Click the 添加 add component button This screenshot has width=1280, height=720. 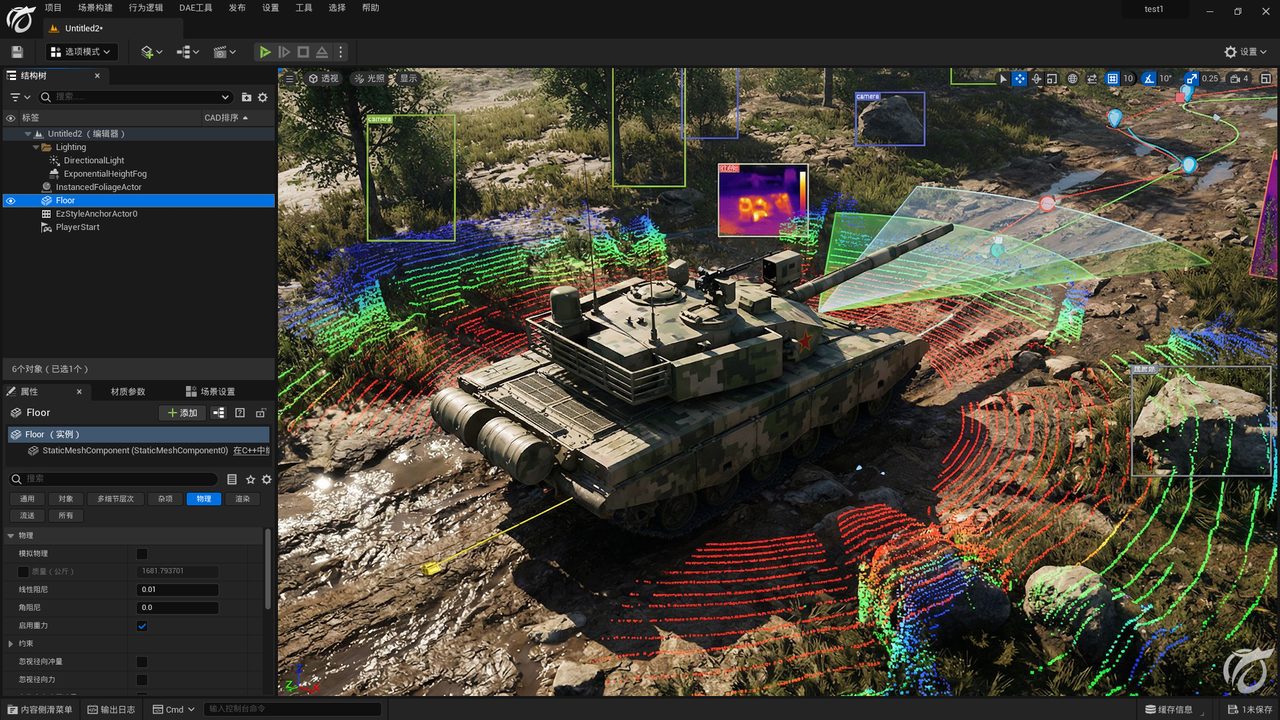click(x=183, y=413)
